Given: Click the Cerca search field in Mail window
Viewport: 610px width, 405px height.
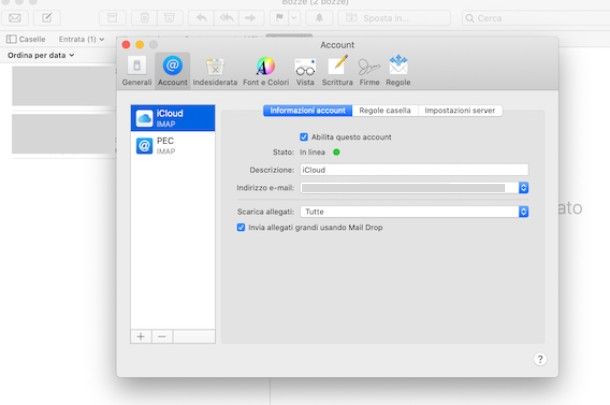Looking at the screenshot, I should 536,18.
